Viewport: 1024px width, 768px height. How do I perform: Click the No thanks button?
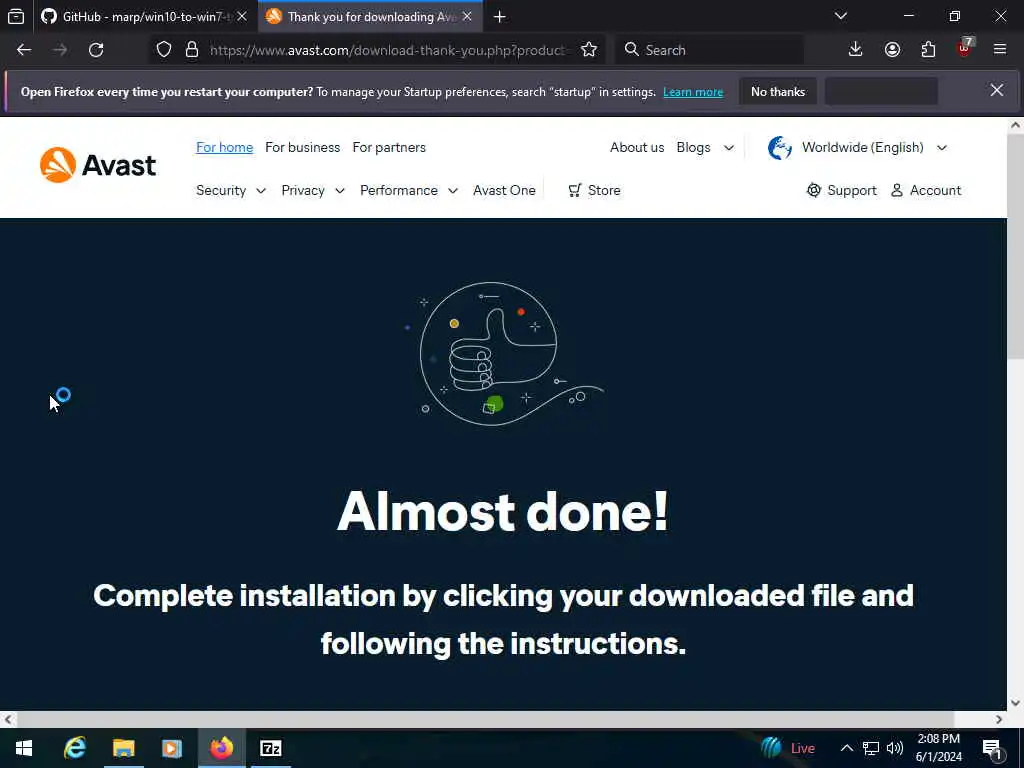778,91
